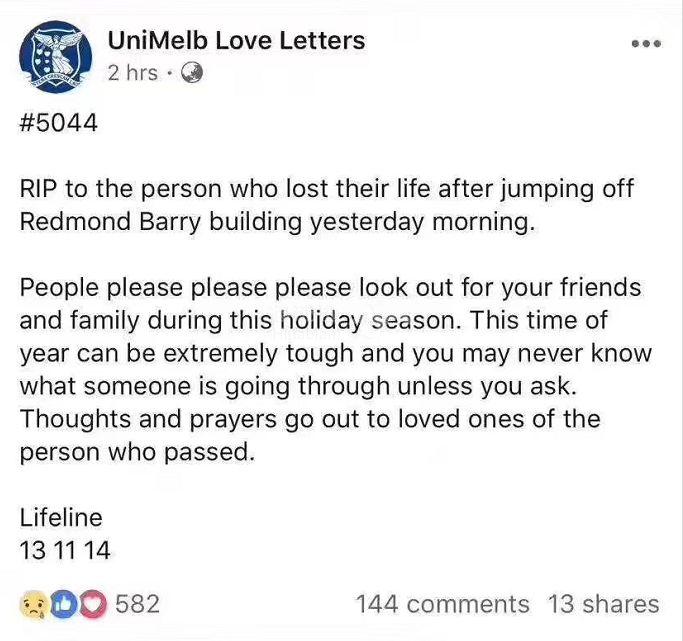The width and height of the screenshot is (683, 641).
Task: Open the UniMelb Love Letters crest profile picture
Action: pos(55,57)
